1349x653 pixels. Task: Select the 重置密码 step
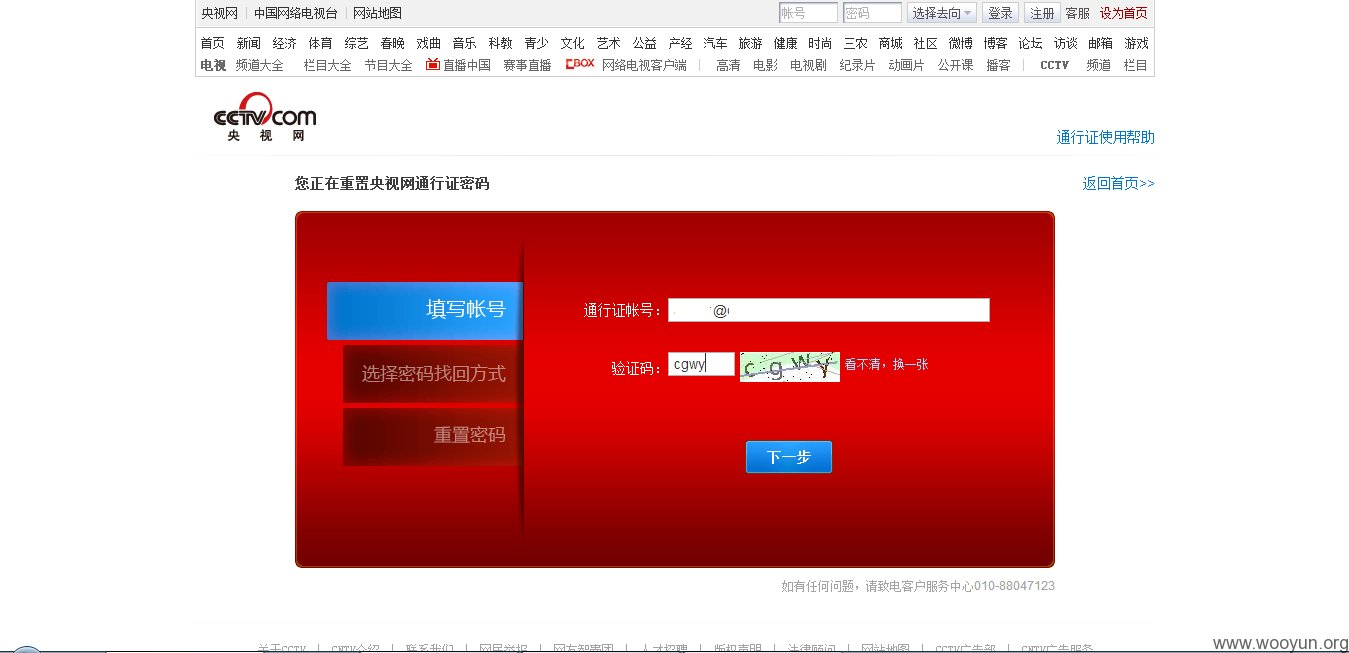click(433, 435)
